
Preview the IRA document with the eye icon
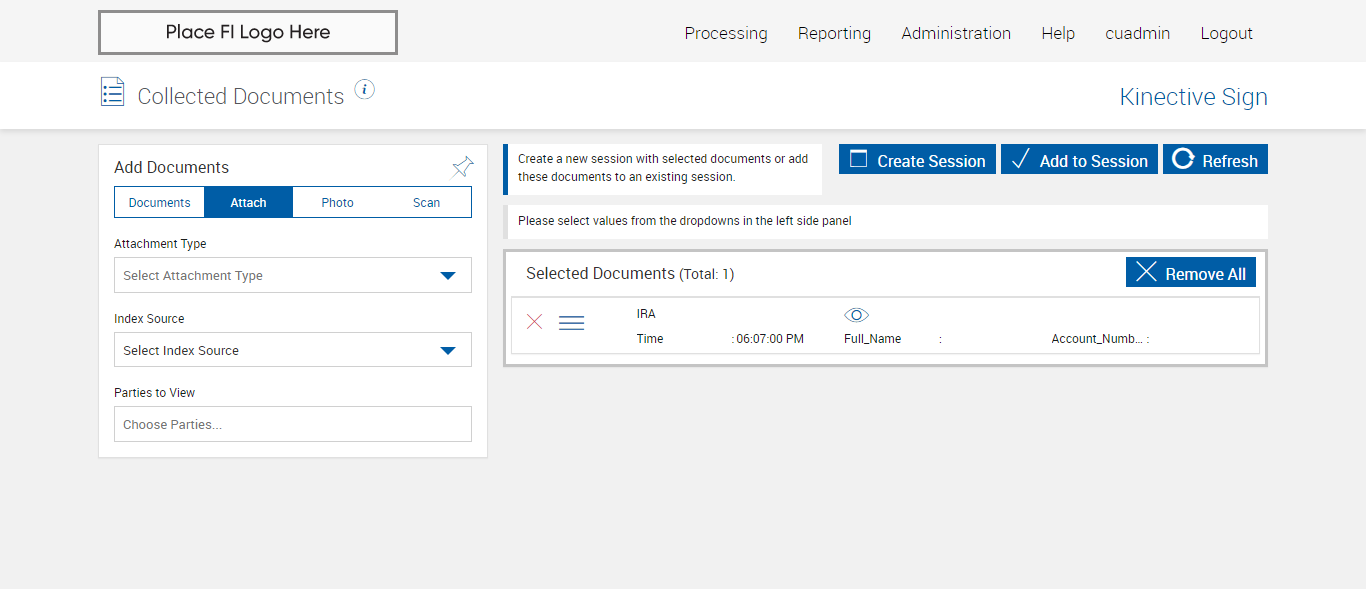(x=856, y=315)
